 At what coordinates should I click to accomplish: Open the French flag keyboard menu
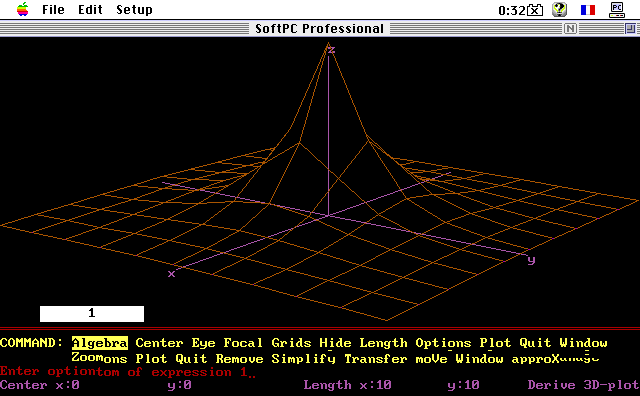[588, 10]
